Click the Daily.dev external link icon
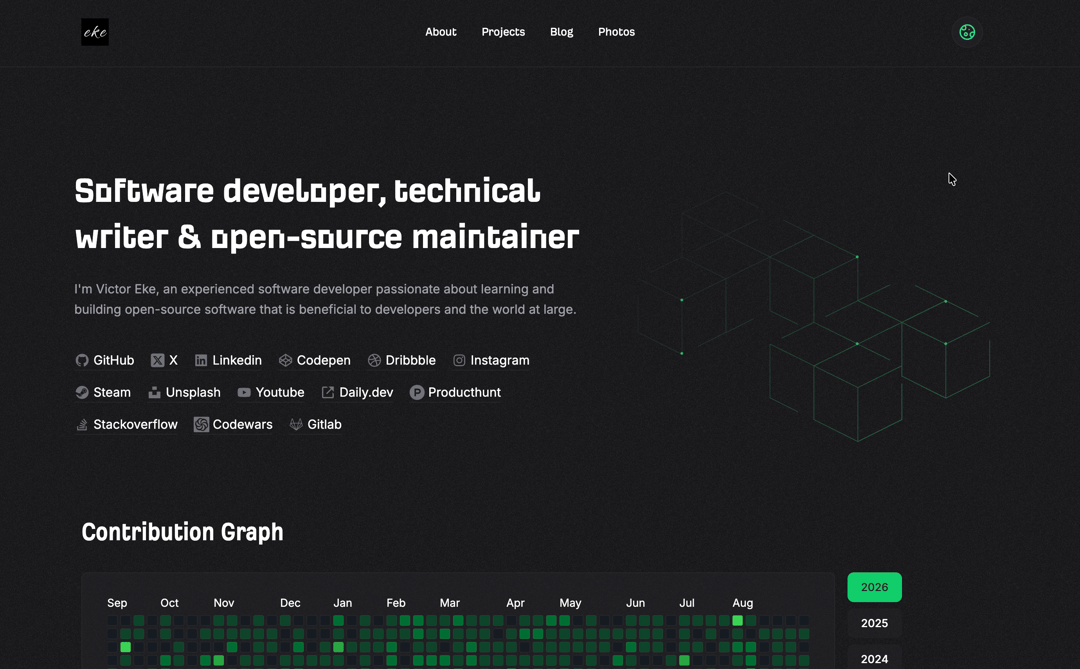Image resolution: width=1080 pixels, height=669 pixels. 328,392
